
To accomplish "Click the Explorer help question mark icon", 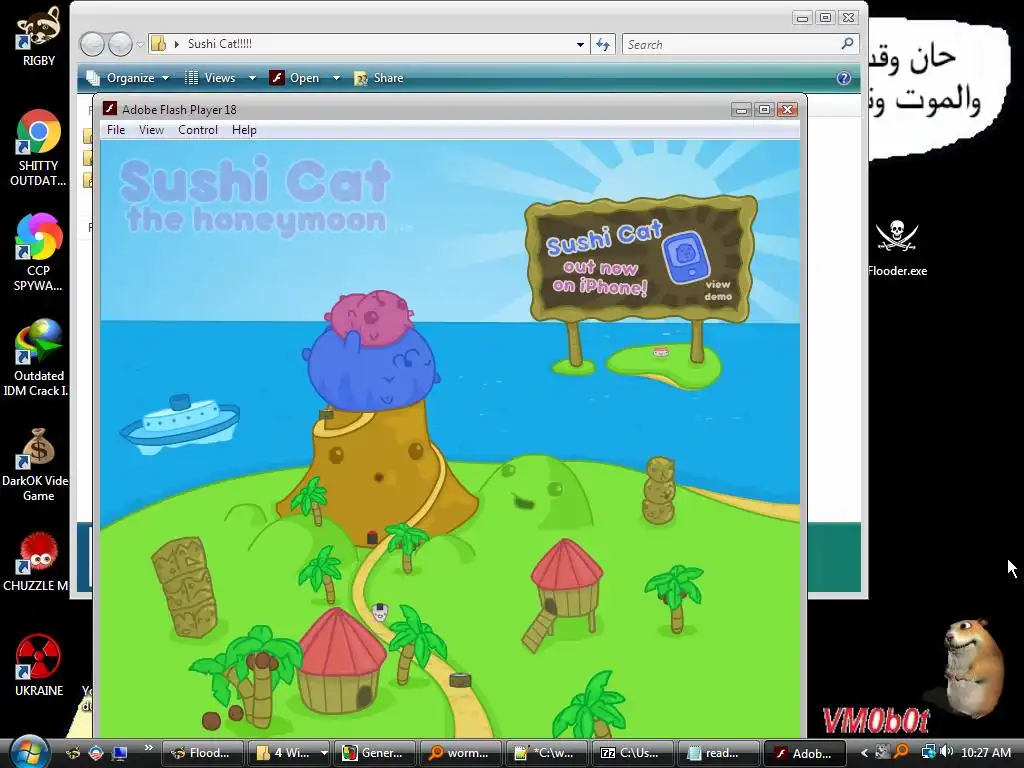I will [x=844, y=78].
